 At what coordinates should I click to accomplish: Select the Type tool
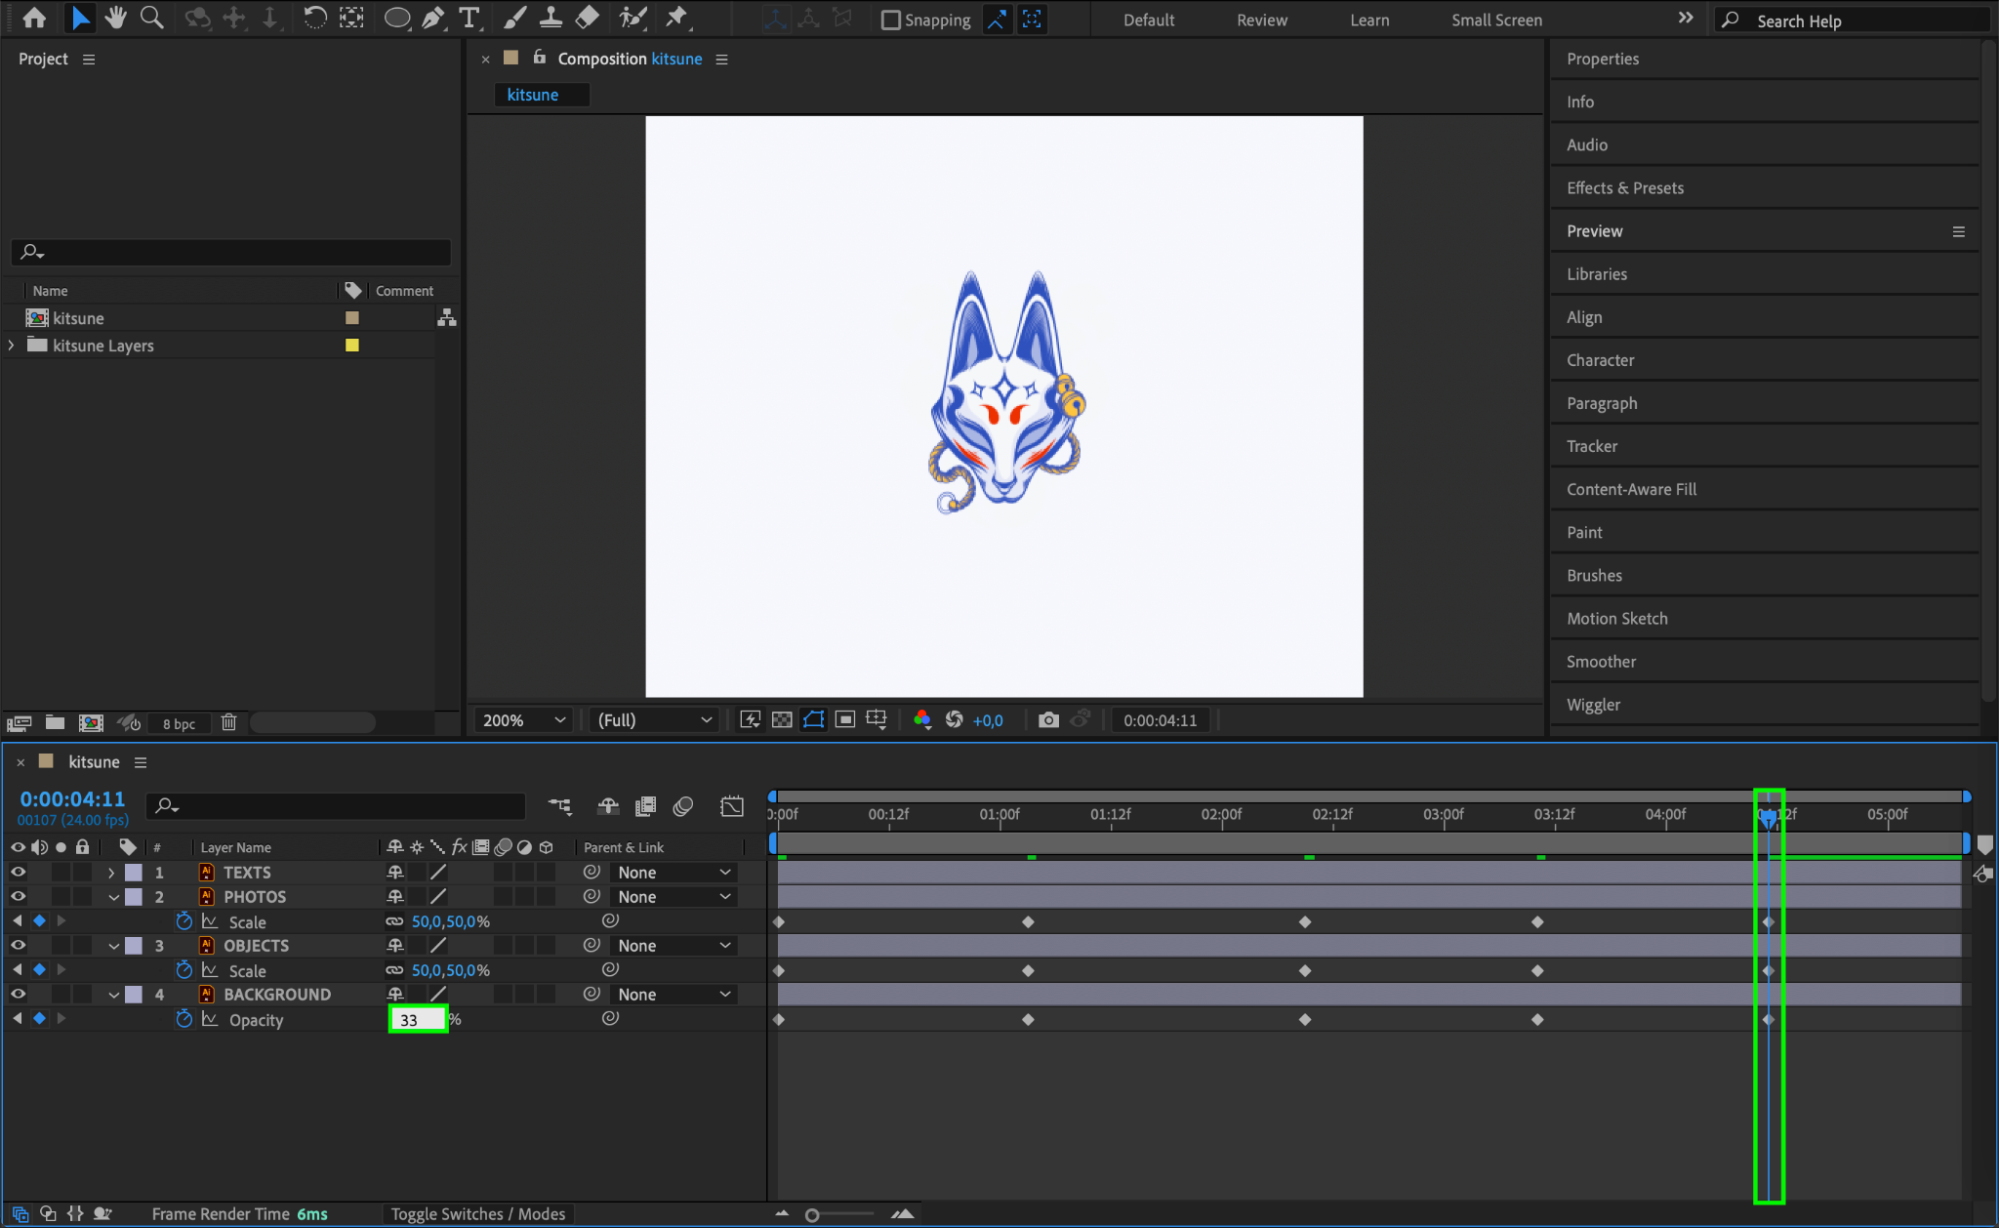468,18
